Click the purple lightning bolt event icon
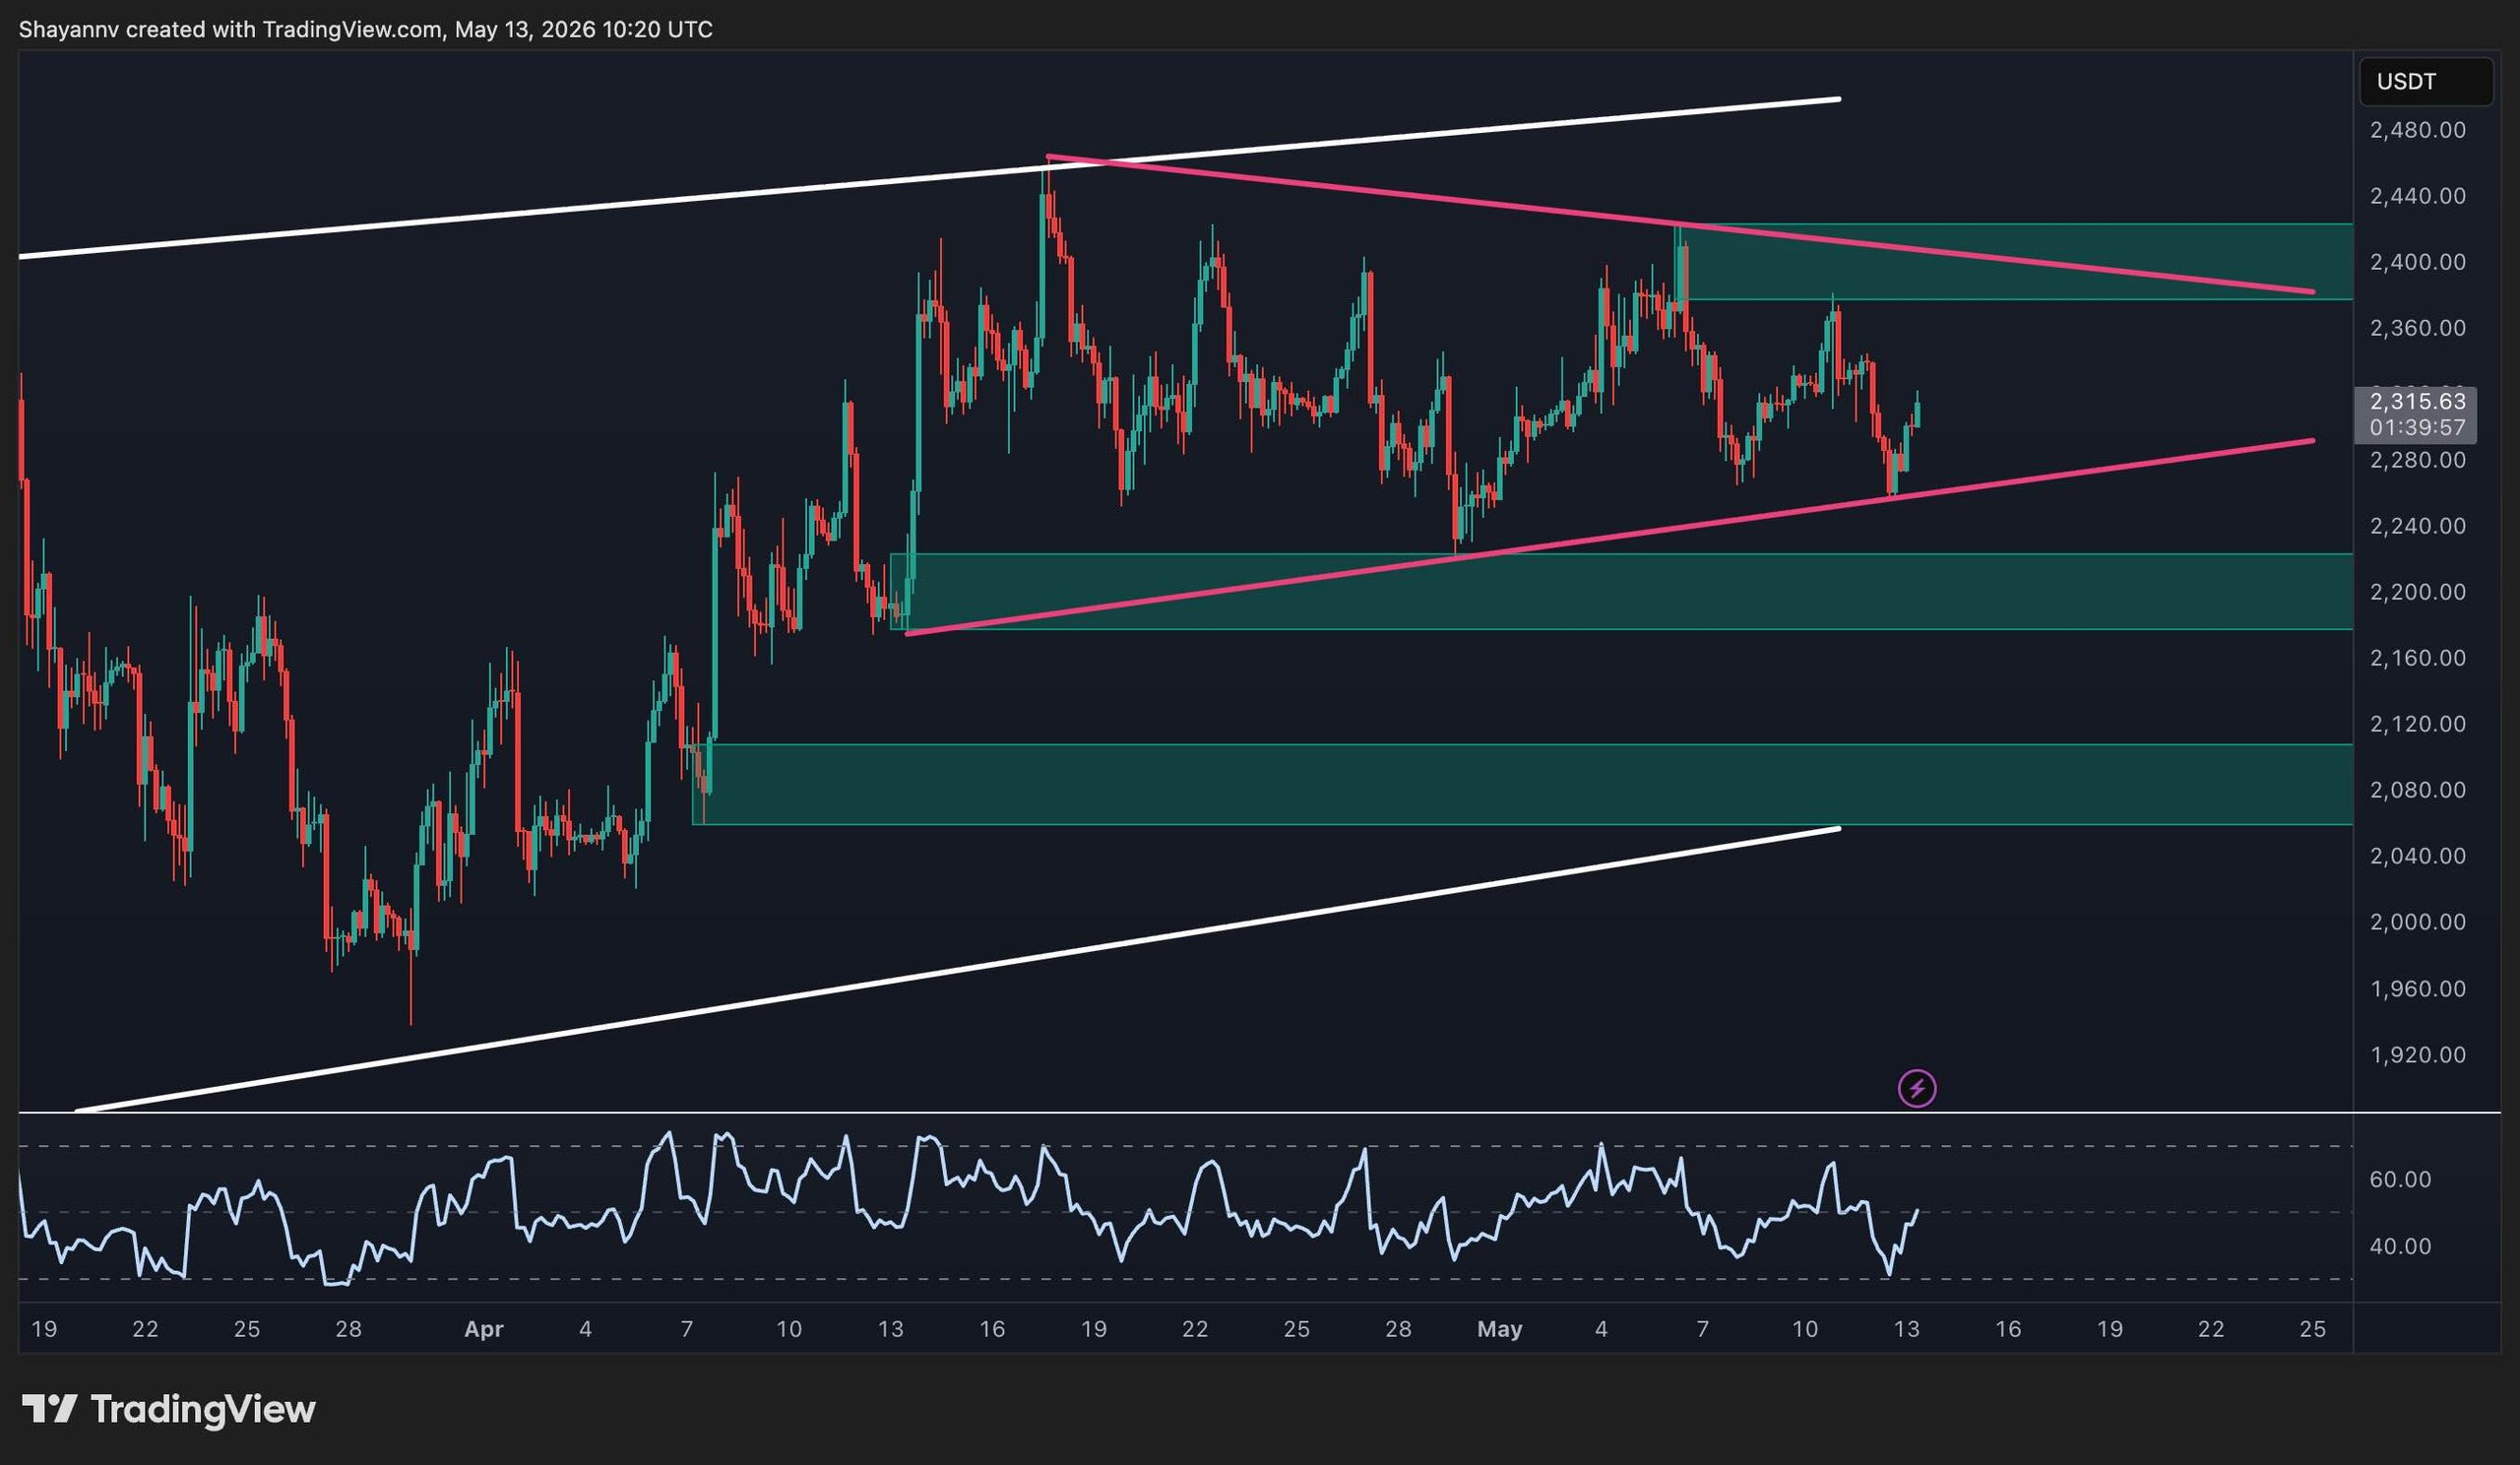 (1917, 1087)
